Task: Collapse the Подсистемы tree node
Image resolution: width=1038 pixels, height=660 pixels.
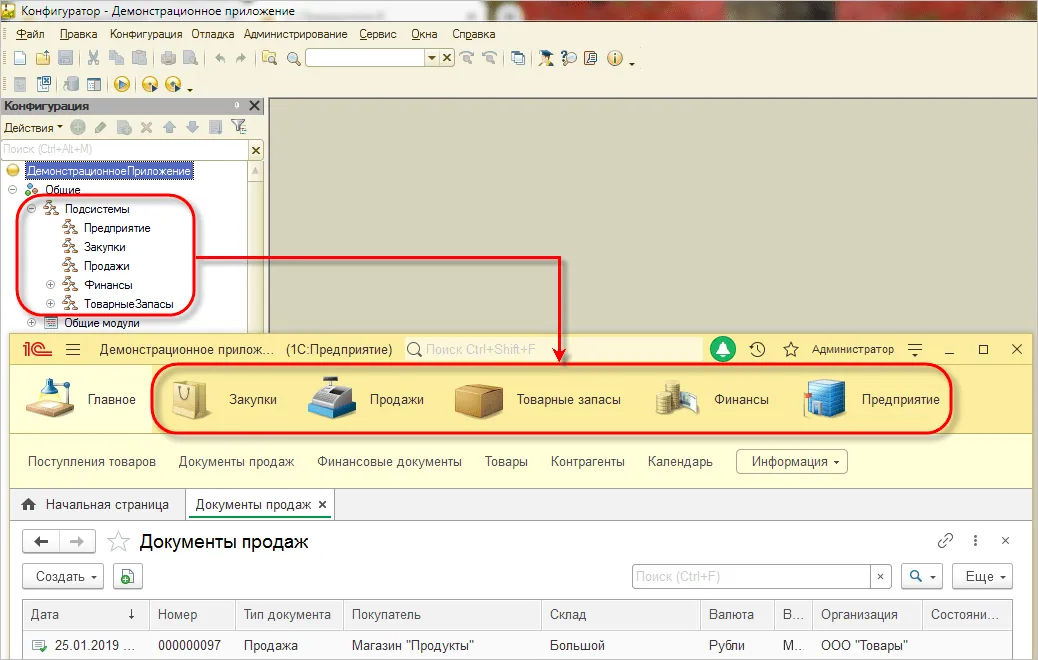Action: pyautogui.click(x=31, y=209)
